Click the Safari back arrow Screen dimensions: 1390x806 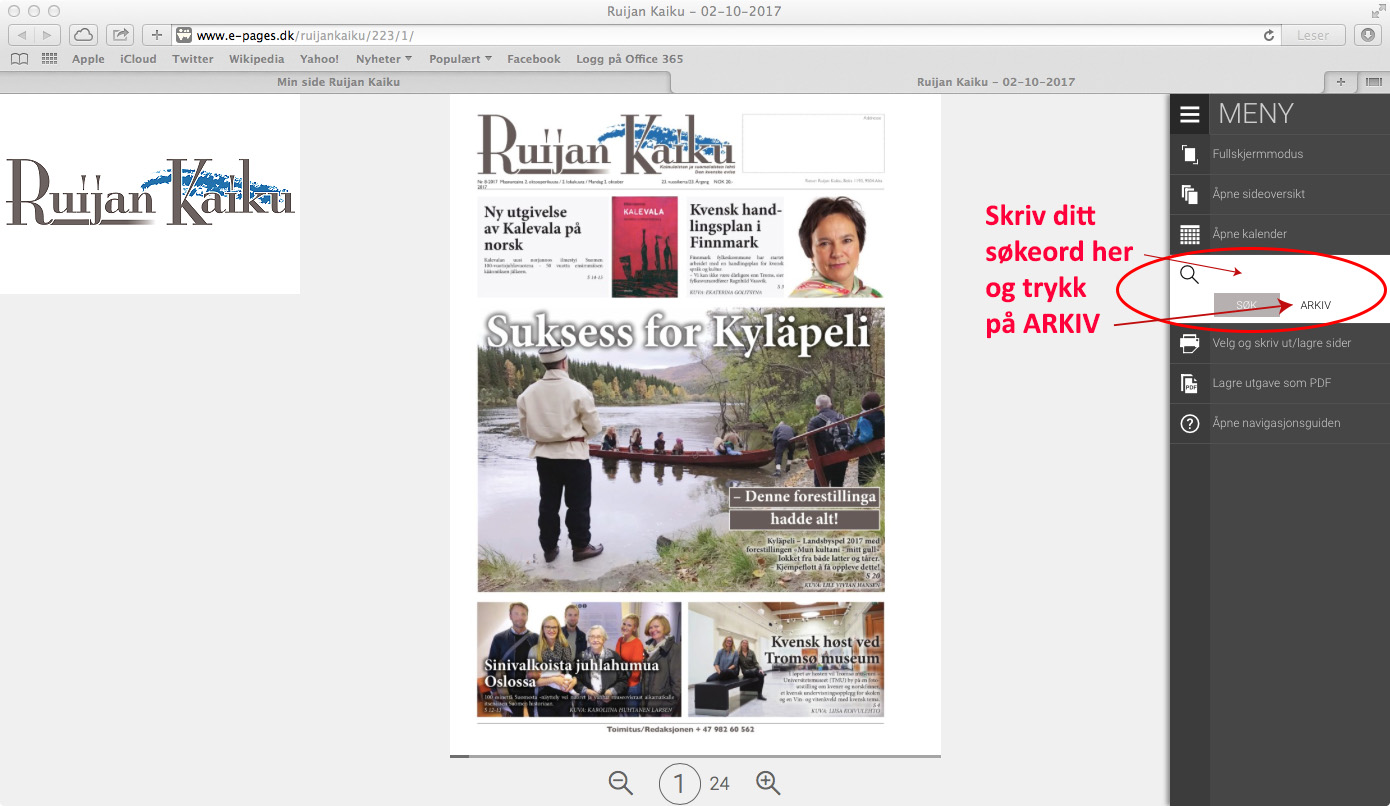(x=21, y=35)
